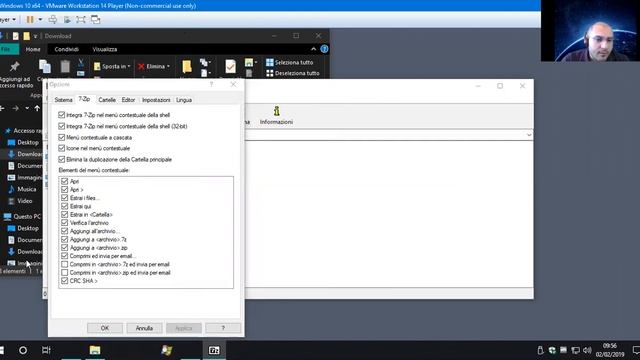Uncheck the Estrai qui menu item

click(64, 206)
